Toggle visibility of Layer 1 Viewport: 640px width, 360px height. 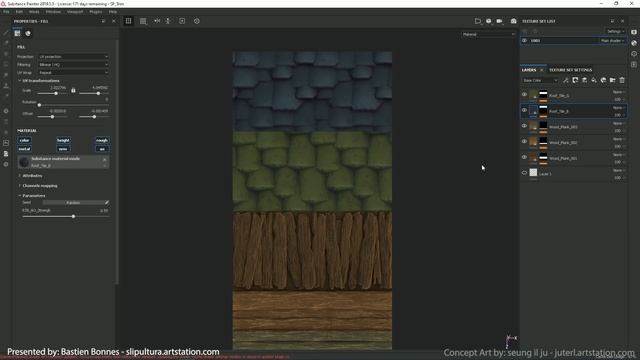(x=524, y=173)
